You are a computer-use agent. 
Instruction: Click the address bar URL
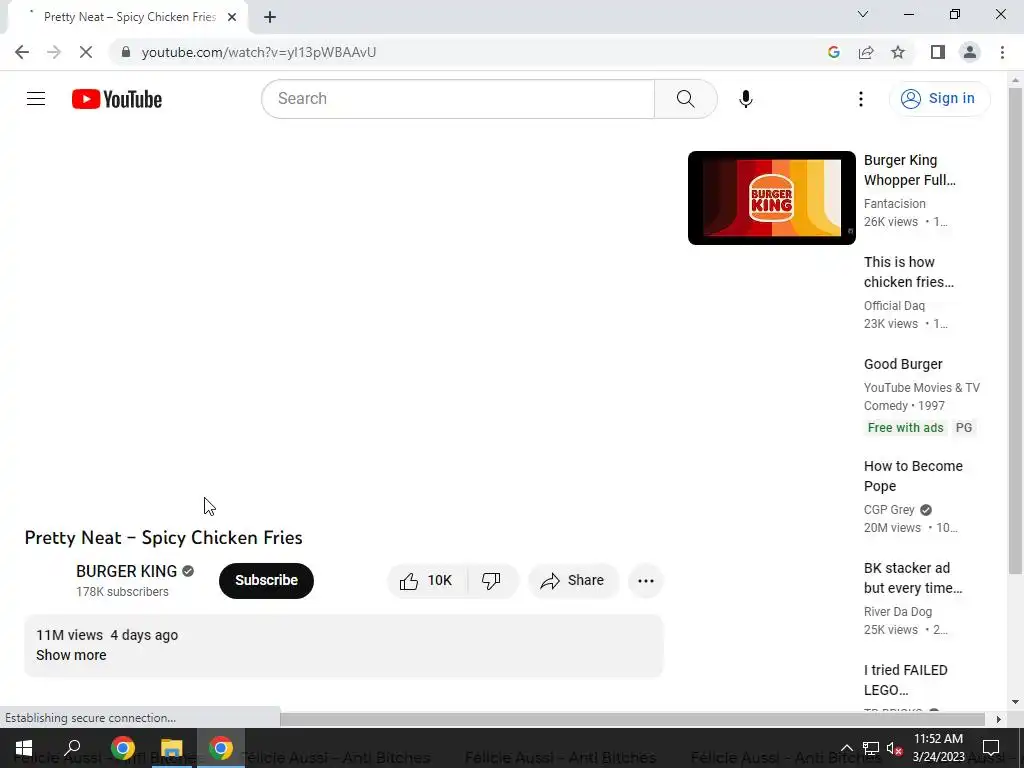[x=259, y=52]
